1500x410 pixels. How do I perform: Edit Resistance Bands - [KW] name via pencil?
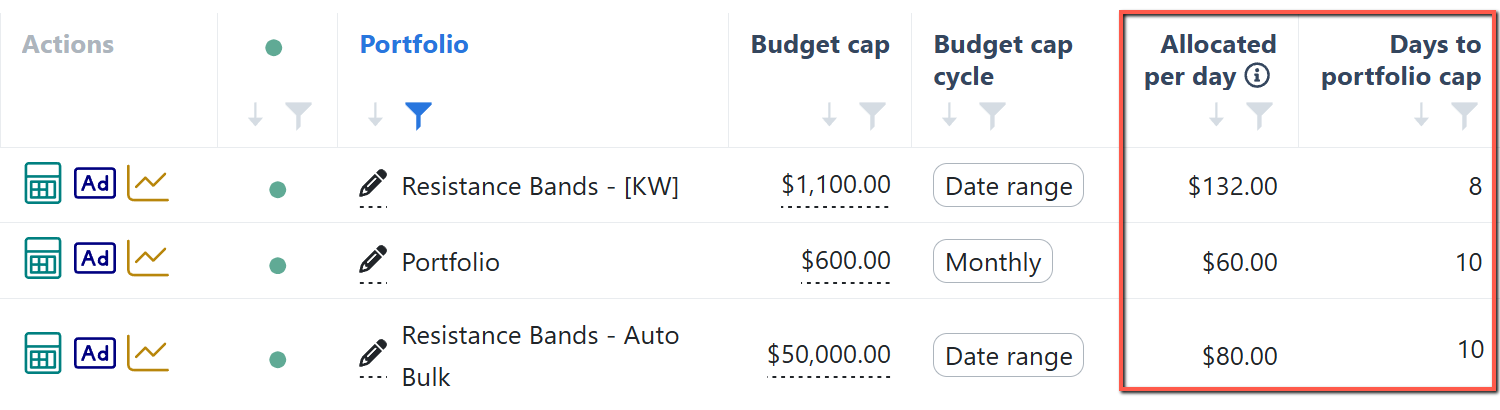click(372, 185)
